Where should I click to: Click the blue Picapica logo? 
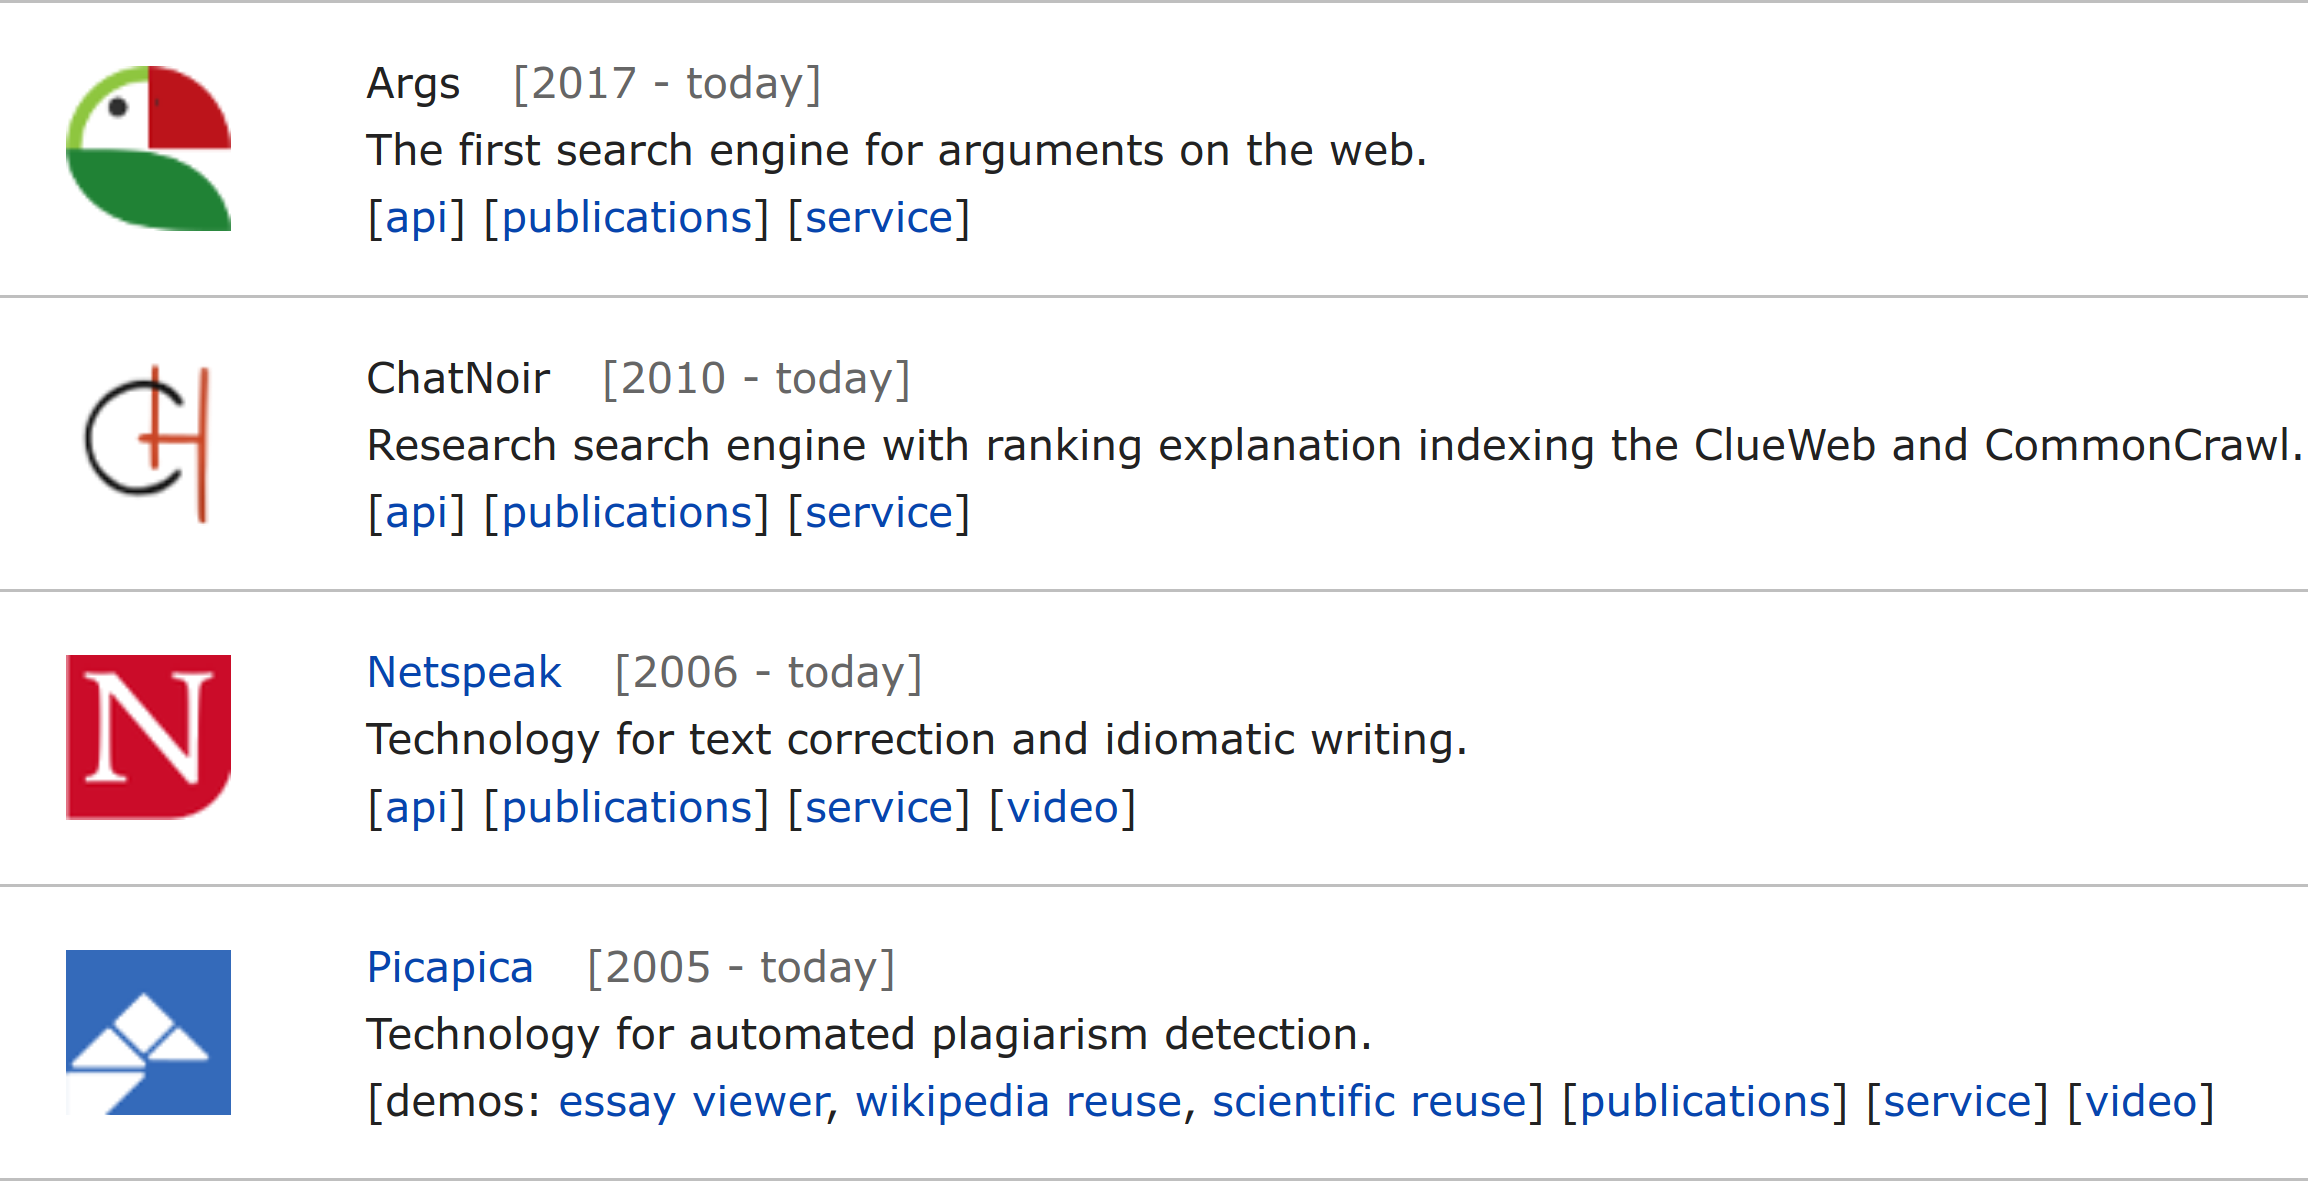(148, 1032)
